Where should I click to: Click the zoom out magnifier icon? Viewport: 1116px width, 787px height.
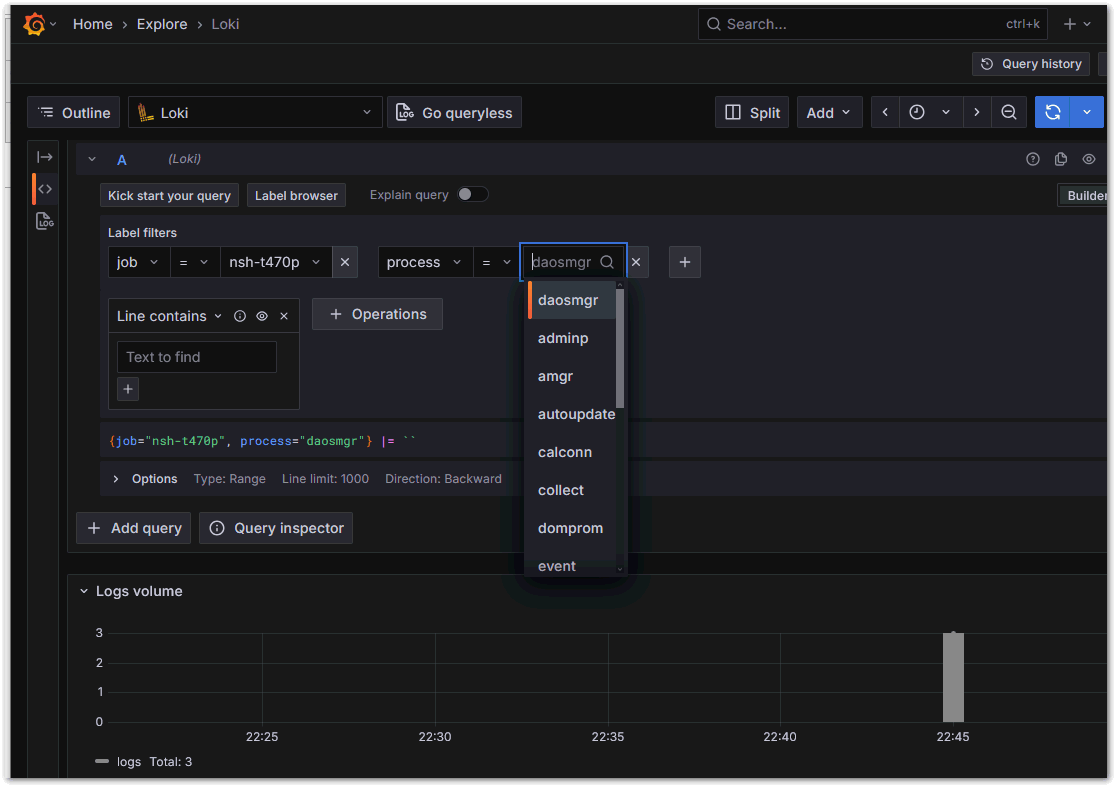pyautogui.click(x=1009, y=111)
